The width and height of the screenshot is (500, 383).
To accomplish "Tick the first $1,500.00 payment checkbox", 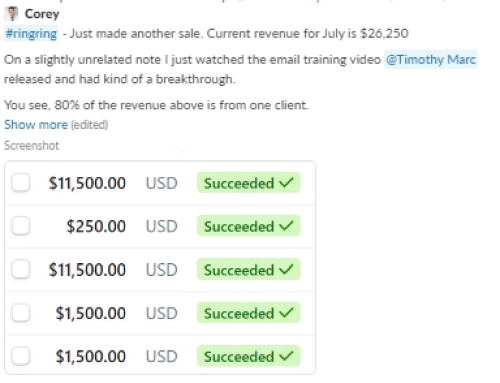I will coord(21,313).
